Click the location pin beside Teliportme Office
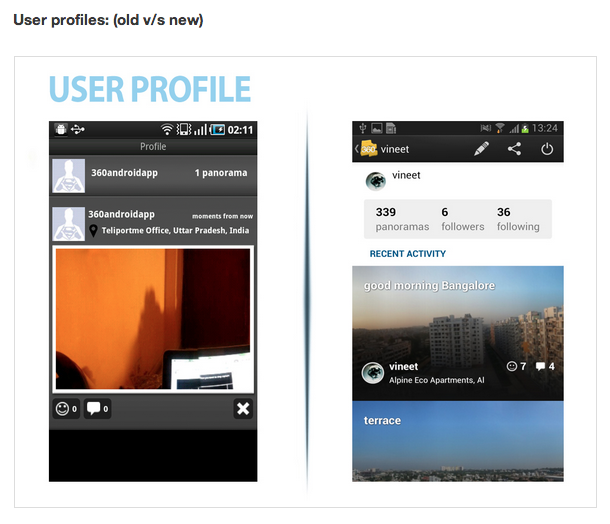 coord(93,231)
